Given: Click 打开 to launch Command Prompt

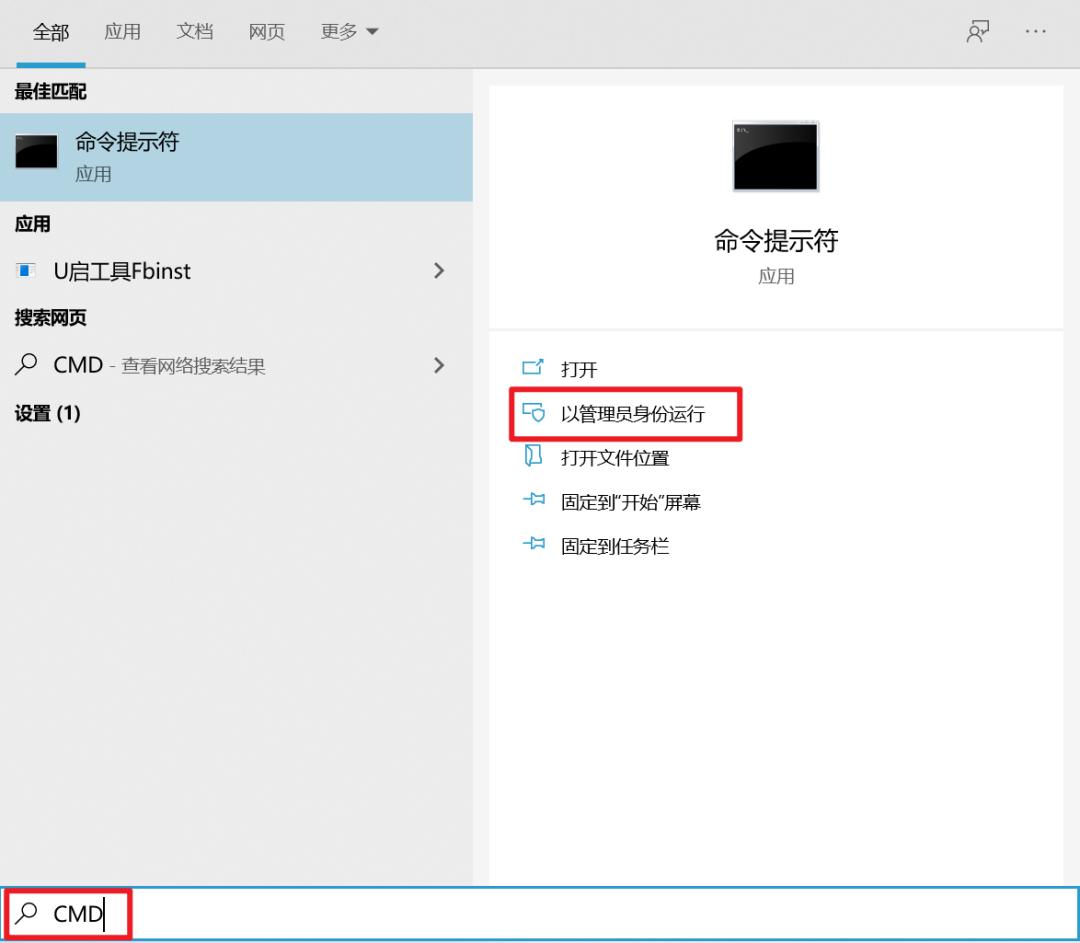Looking at the screenshot, I should (x=577, y=367).
